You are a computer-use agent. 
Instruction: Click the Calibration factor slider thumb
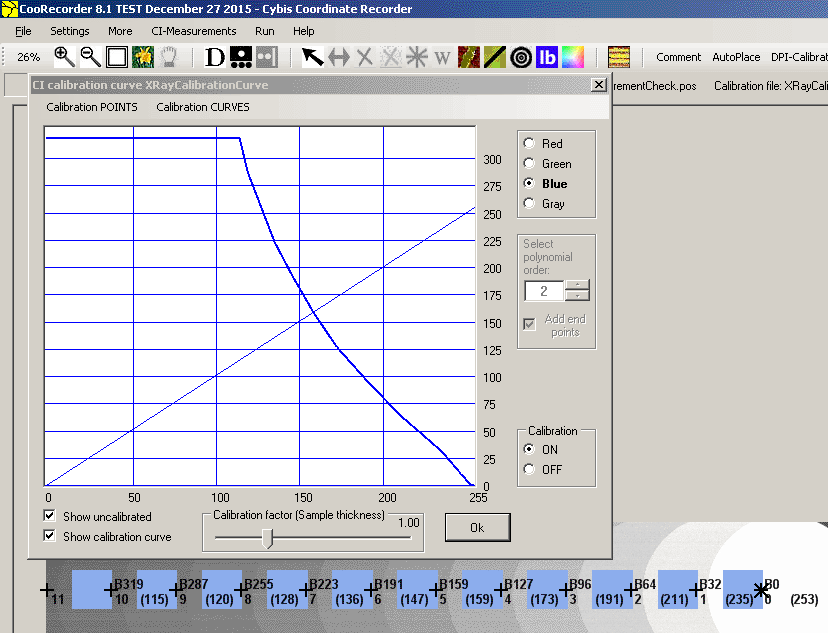268,538
